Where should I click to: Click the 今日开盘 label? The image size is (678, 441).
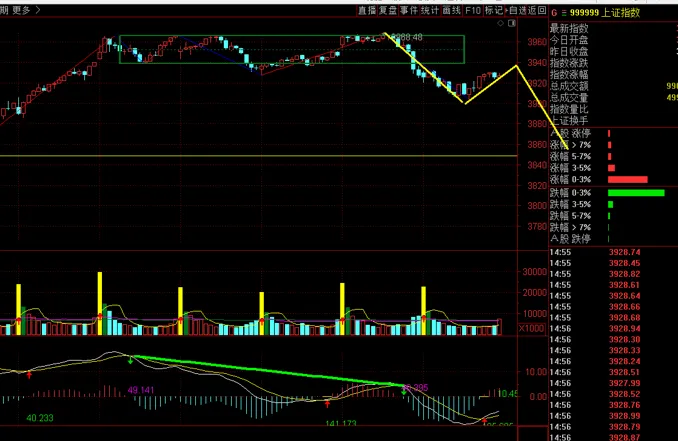(x=569, y=40)
